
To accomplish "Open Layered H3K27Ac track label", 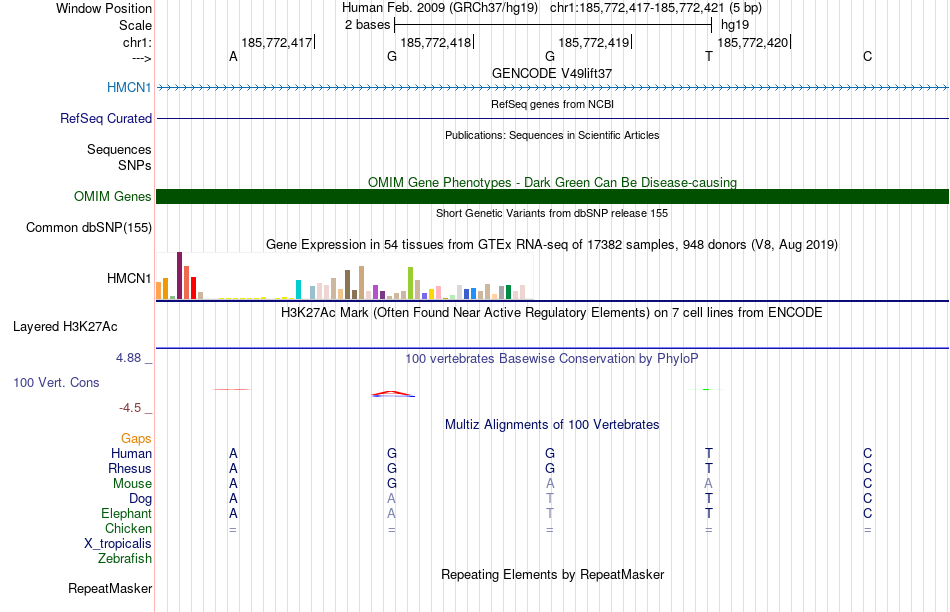I will point(65,327).
